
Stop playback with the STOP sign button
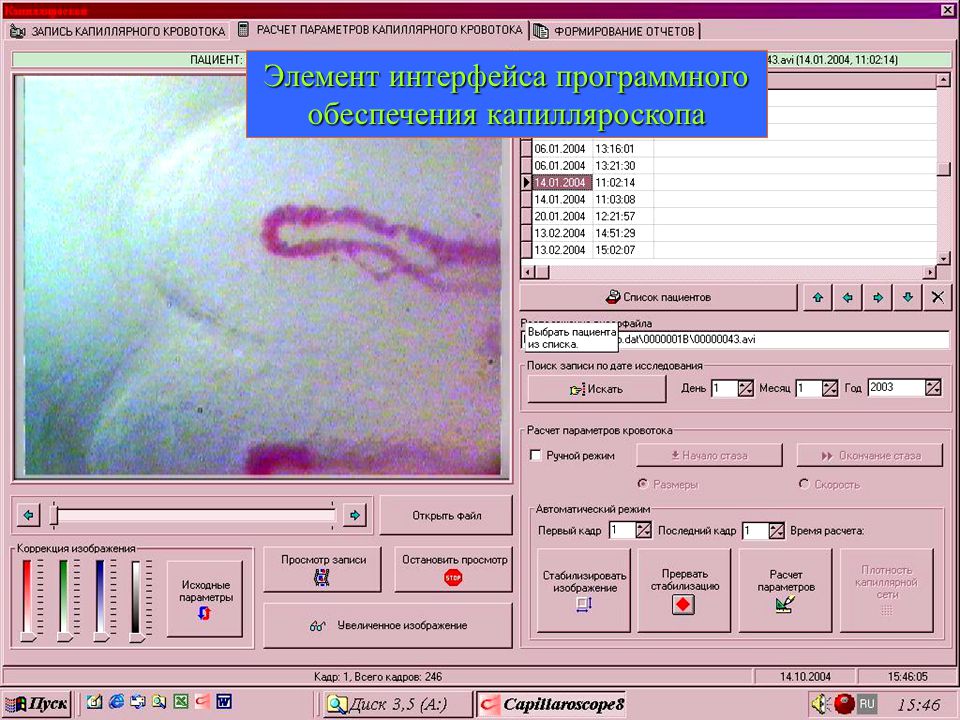(454, 569)
